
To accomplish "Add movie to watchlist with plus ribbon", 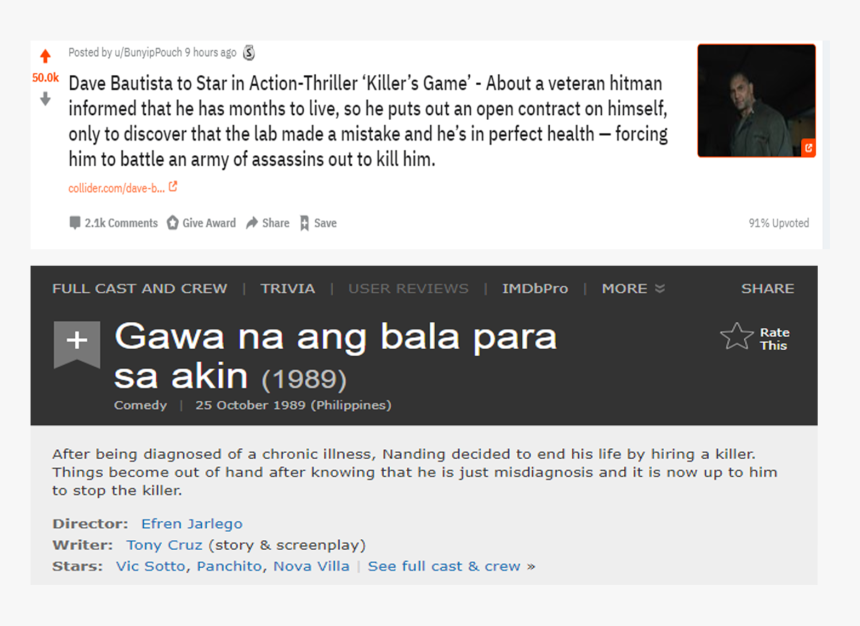I will pyautogui.click(x=77, y=344).
